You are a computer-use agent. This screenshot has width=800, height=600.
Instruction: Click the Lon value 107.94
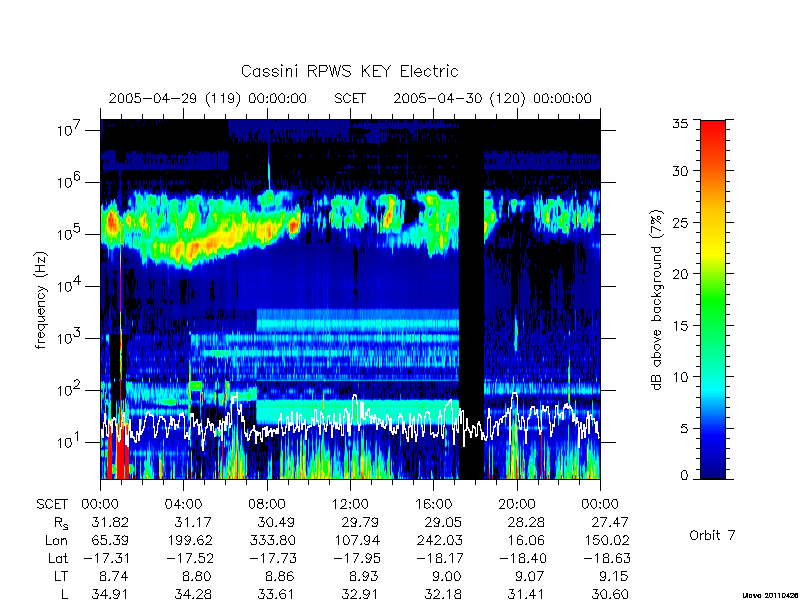click(x=356, y=540)
